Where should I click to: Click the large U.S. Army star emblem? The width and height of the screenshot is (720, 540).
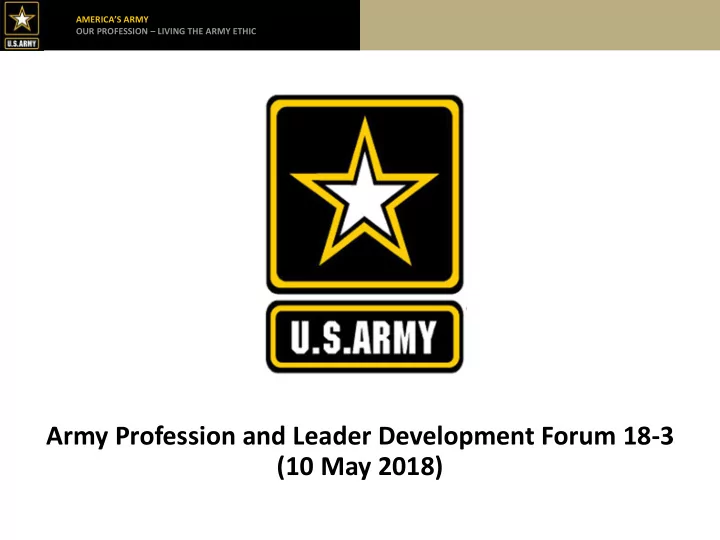[x=365, y=194]
